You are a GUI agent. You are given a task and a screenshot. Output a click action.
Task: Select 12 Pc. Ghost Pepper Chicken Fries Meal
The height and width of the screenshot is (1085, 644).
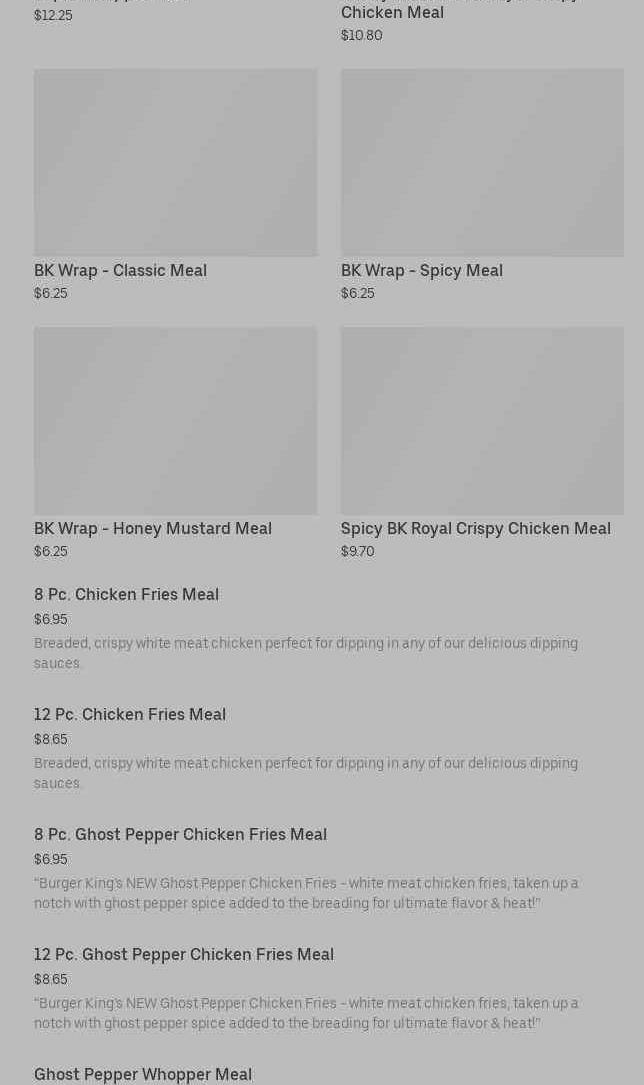tap(184, 955)
